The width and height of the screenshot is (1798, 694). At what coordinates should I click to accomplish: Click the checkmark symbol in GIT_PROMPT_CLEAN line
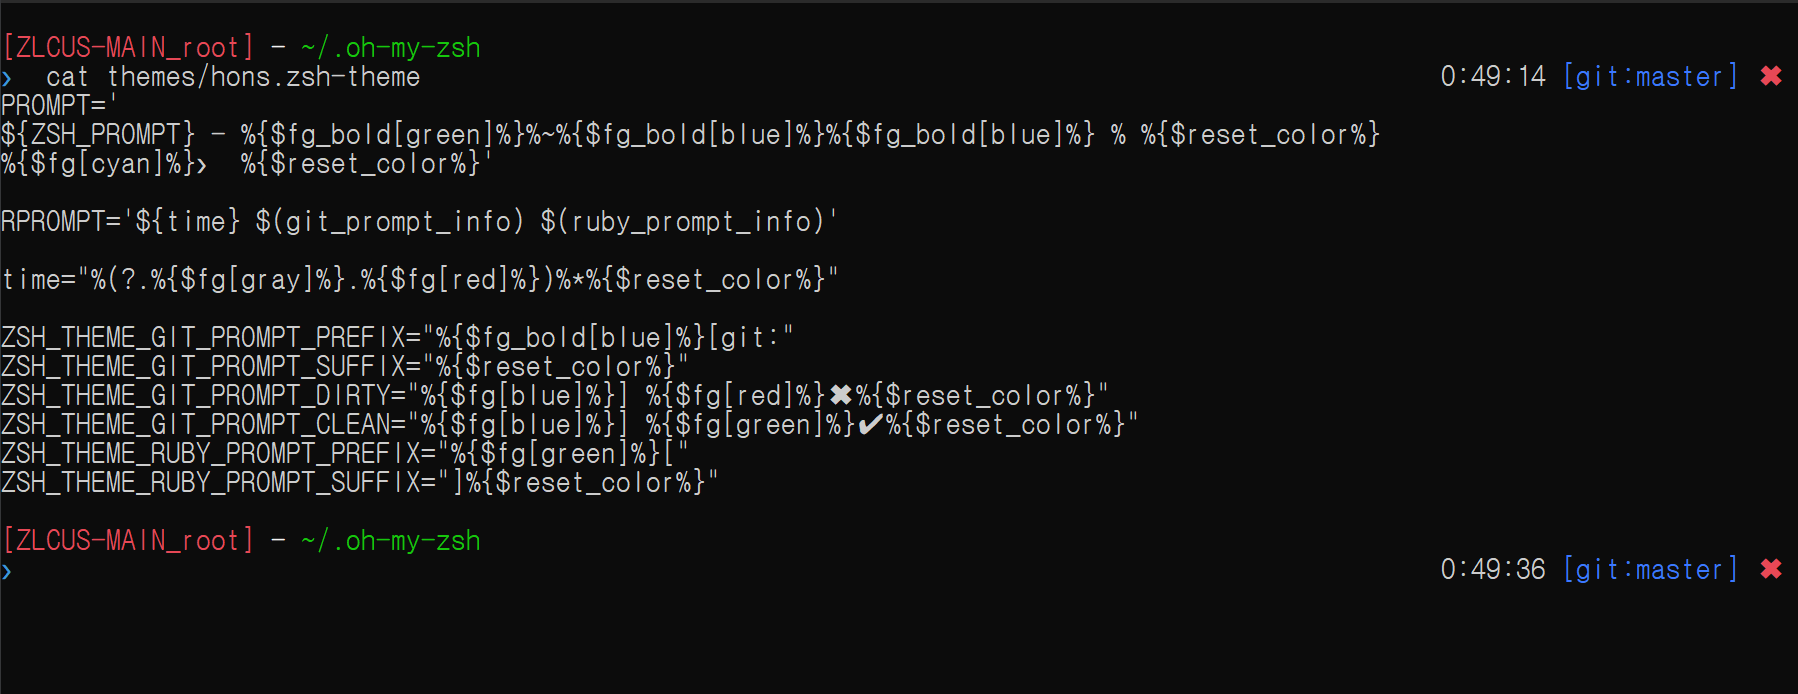click(871, 425)
